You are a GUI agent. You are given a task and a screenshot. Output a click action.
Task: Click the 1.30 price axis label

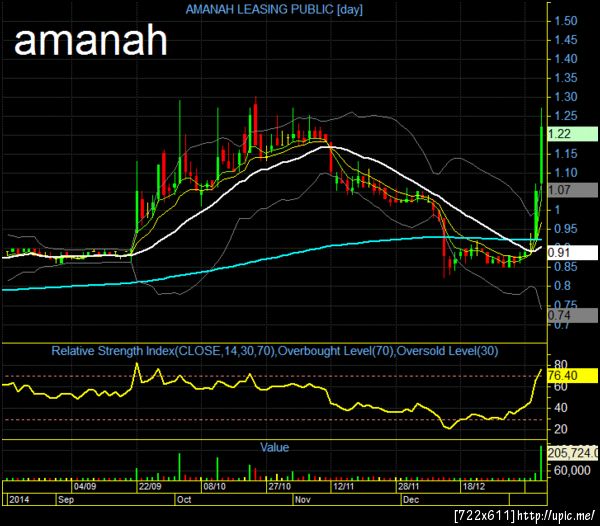[566, 96]
